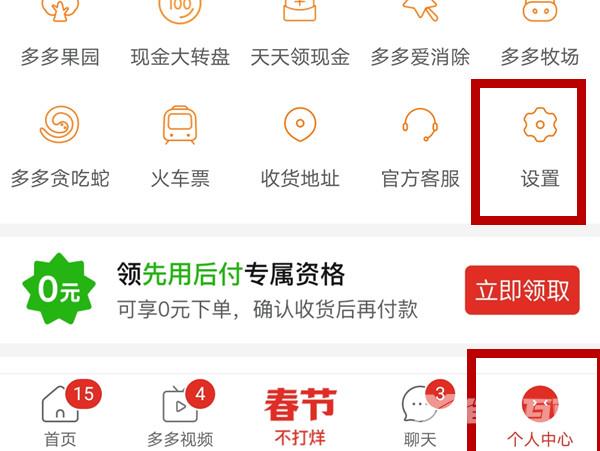600x451 pixels.
Task: Open the 多多果园 orchard icon
Action: [60, 10]
